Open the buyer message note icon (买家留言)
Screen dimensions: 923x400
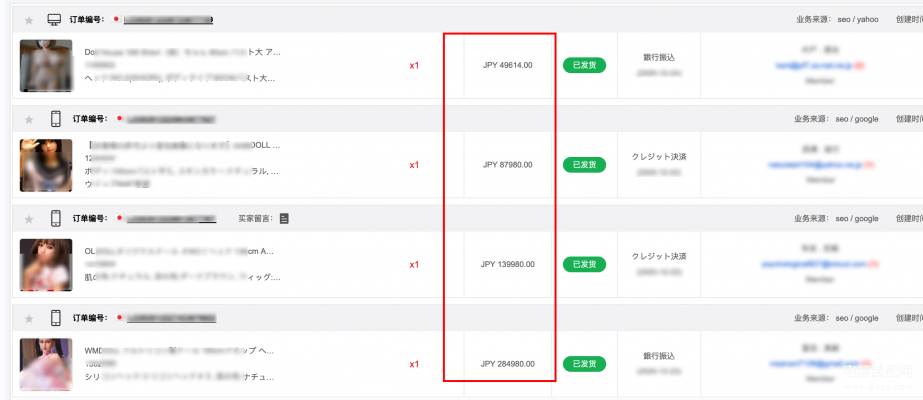[x=284, y=218]
